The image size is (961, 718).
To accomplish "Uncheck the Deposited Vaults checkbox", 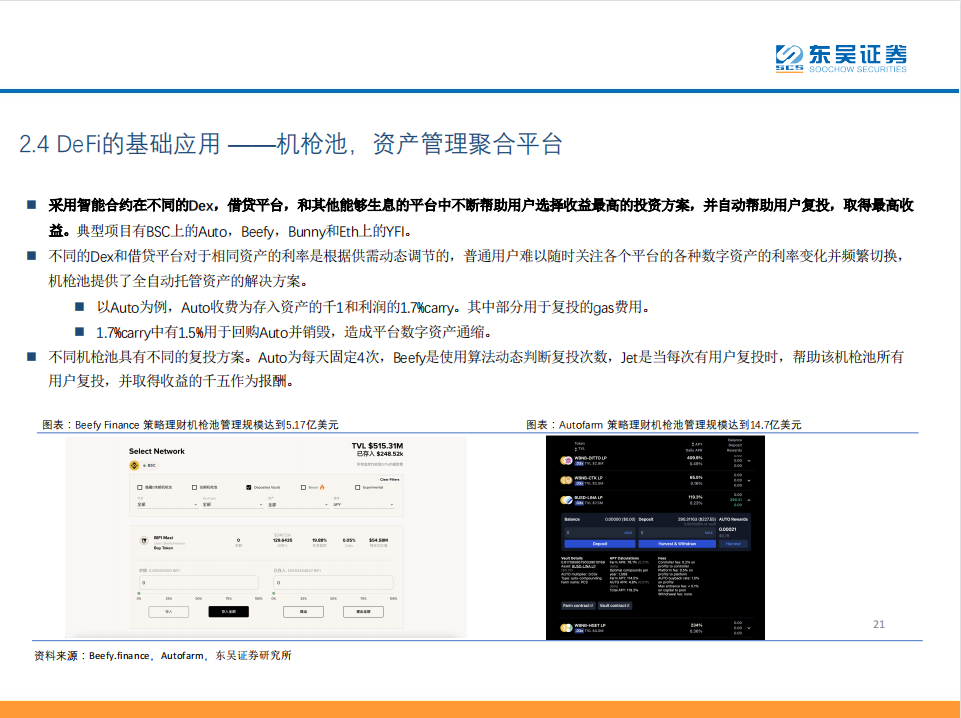I will tap(248, 487).
